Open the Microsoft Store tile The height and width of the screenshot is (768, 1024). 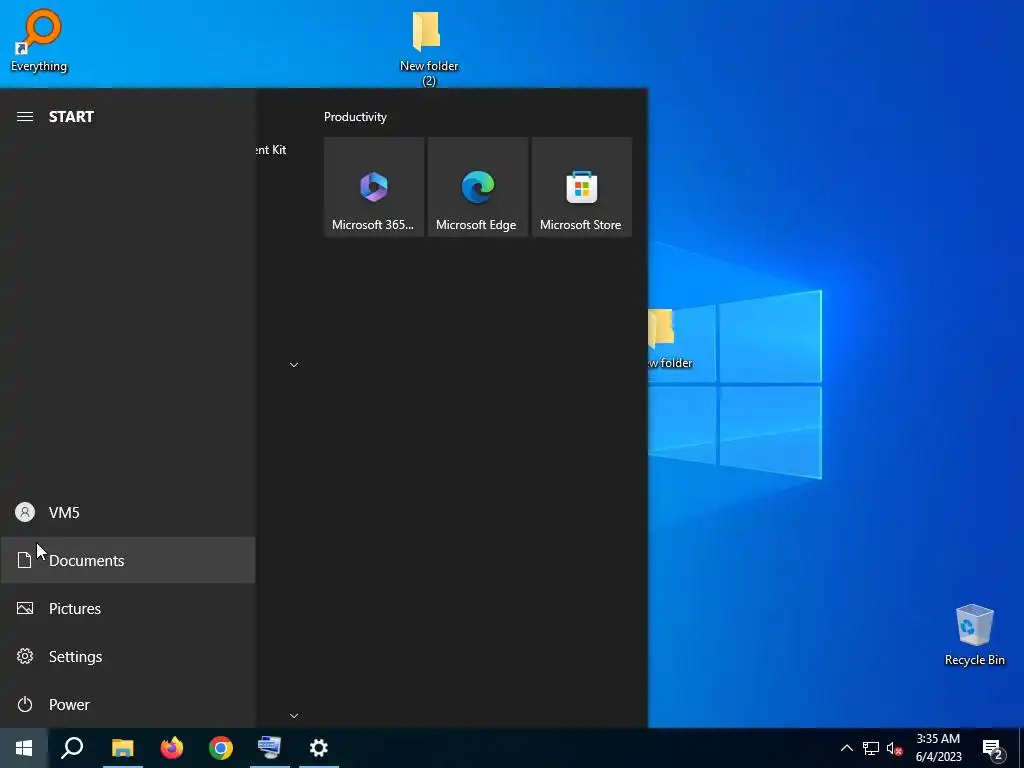(581, 187)
